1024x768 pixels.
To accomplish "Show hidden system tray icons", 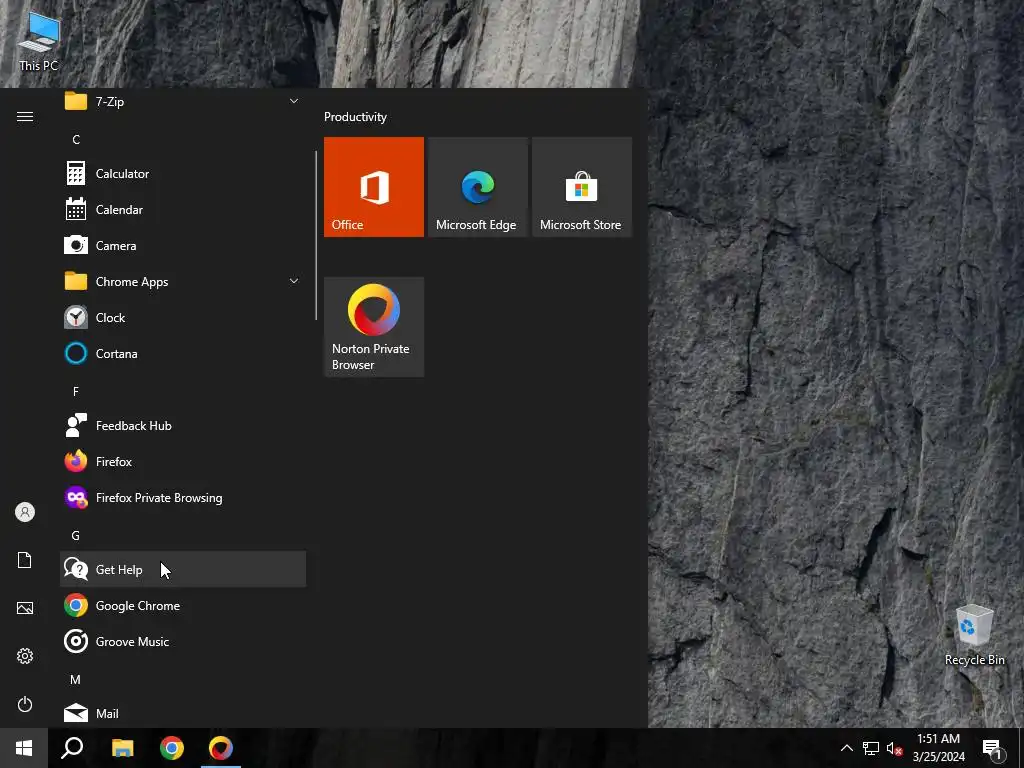I will 846,748.
